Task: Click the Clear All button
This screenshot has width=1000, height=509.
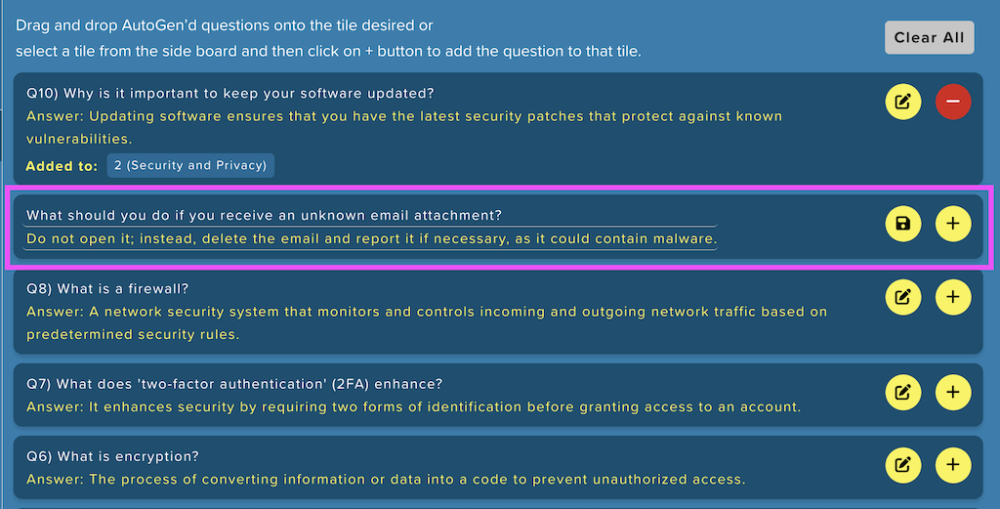Action: tap(929, 38)
